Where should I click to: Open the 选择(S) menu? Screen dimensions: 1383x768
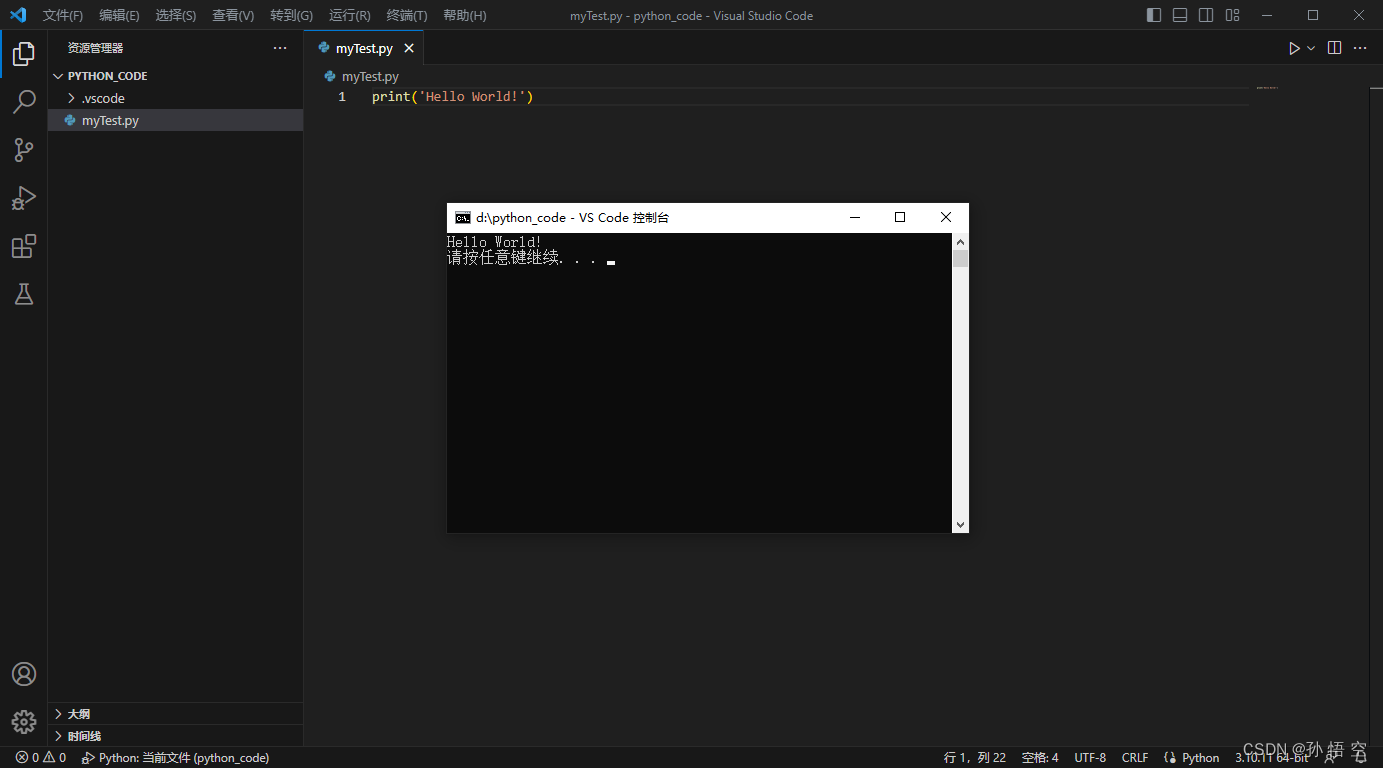point(176,15)
